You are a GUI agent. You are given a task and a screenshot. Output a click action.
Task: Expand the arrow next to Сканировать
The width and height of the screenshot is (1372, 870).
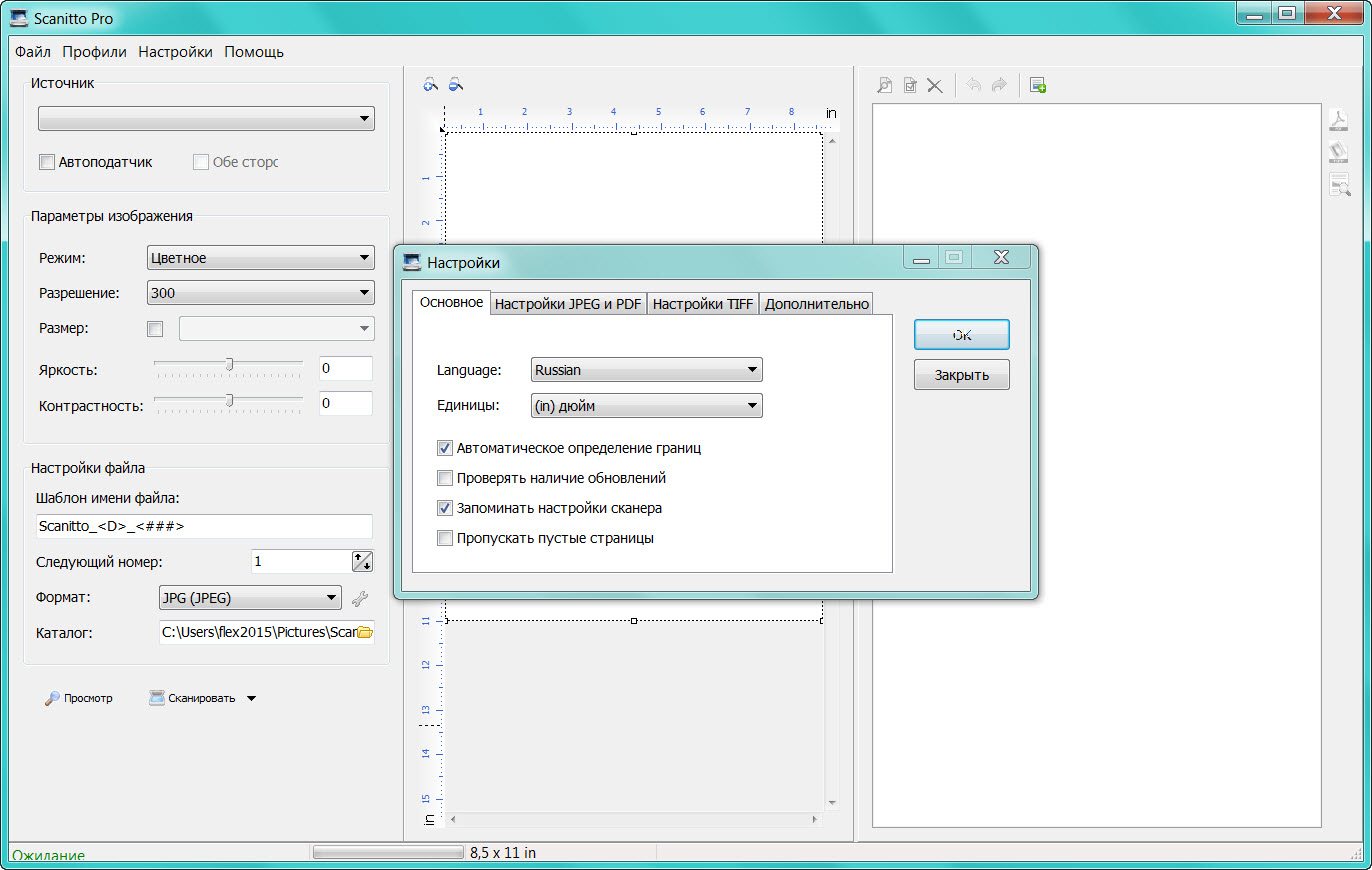click(252, 699)
